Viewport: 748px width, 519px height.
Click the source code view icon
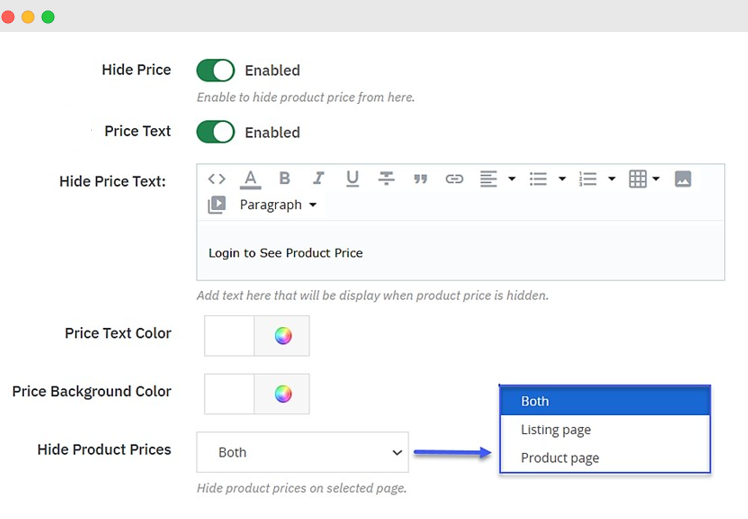pos(217,179)
